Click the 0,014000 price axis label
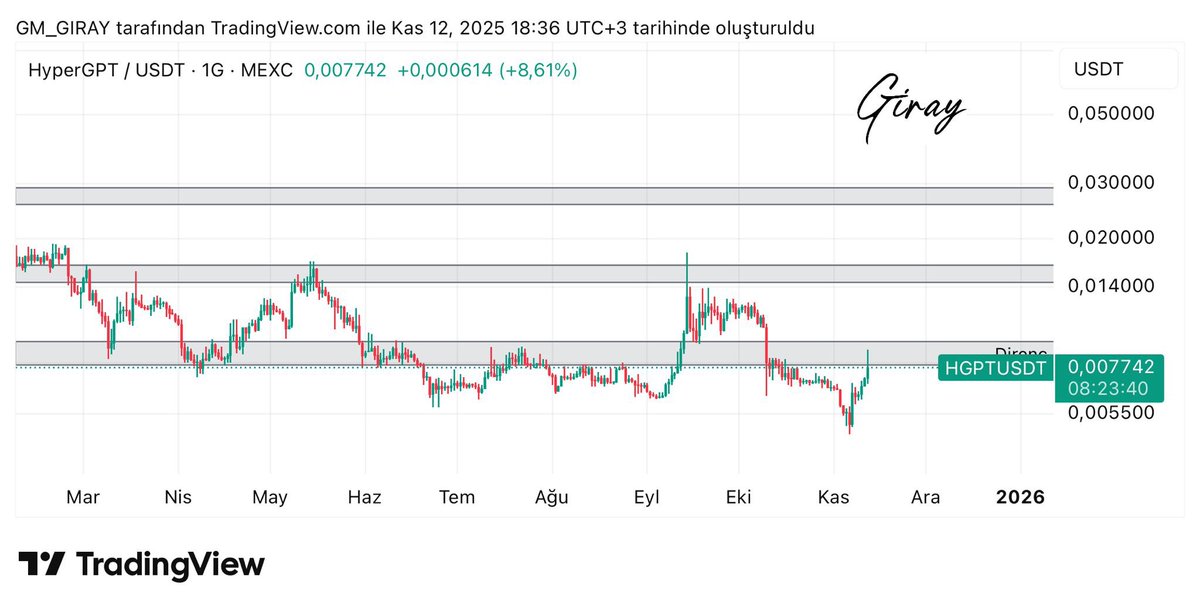 1112,285
